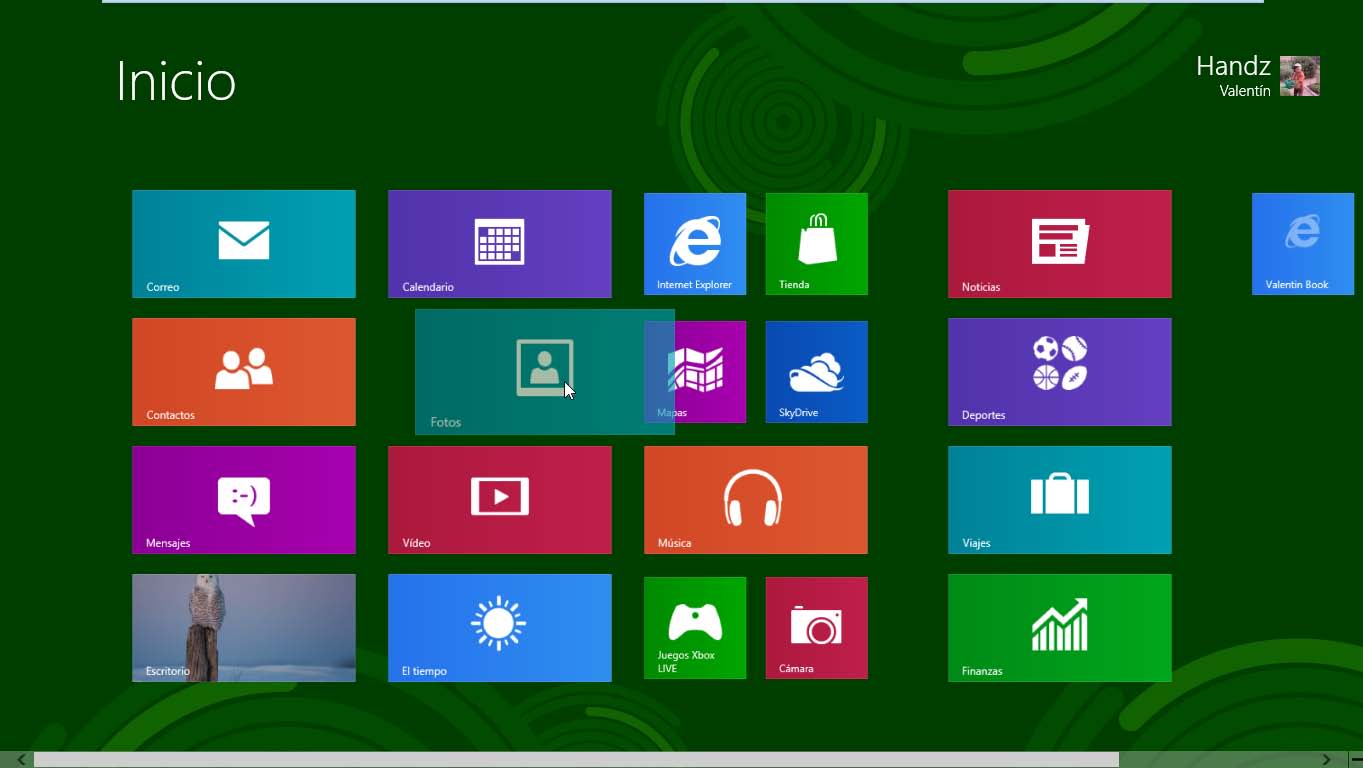Open Juegos Xbox LIVE tile
Screen dimensions: 1363x768
694,627
